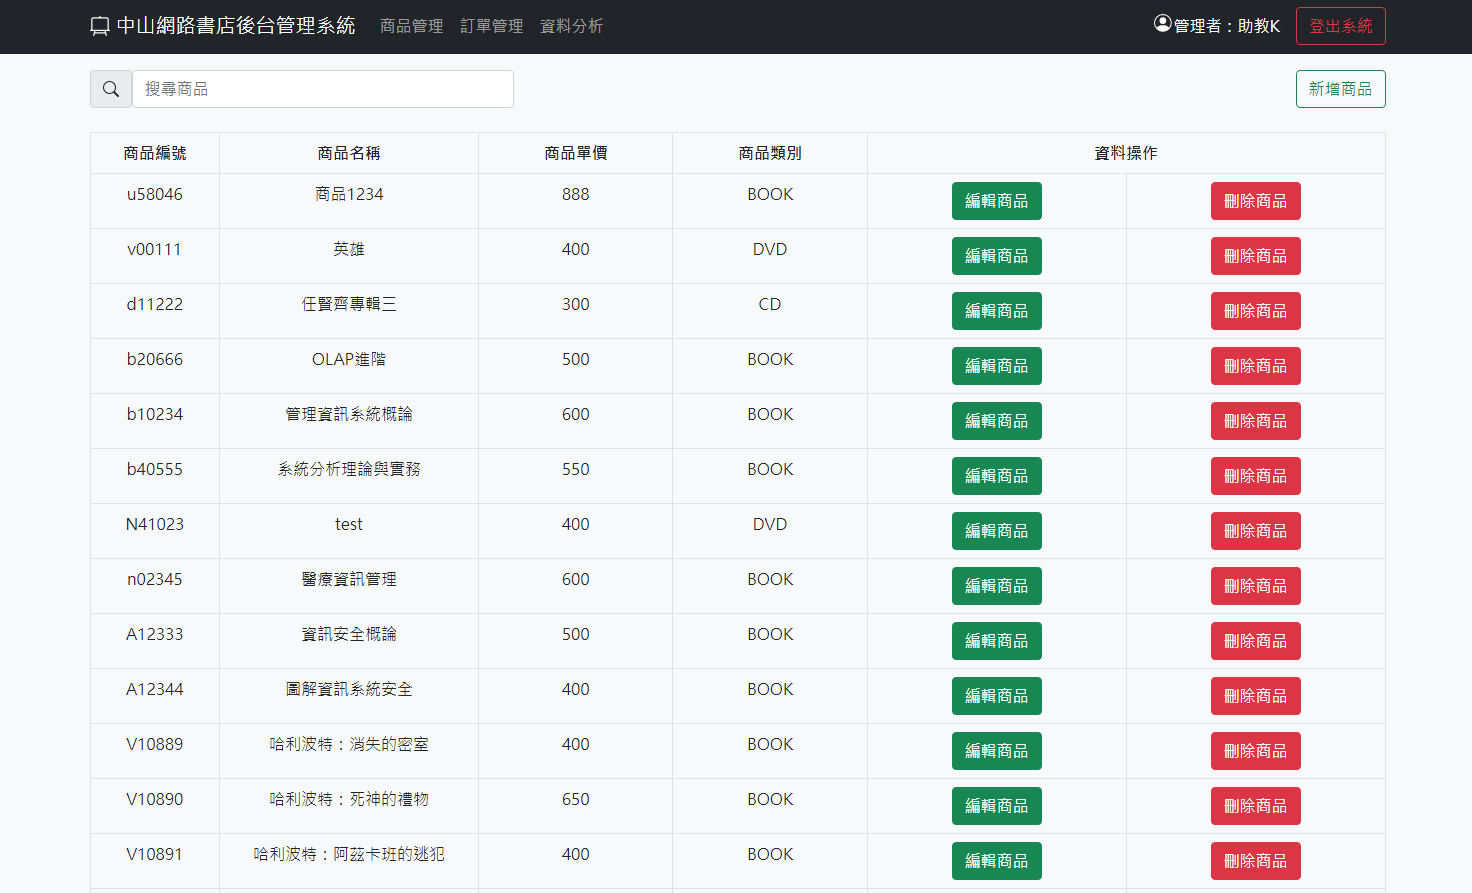Click the 商品名稱 column header

pyautogui.click(x=349, y=153)
